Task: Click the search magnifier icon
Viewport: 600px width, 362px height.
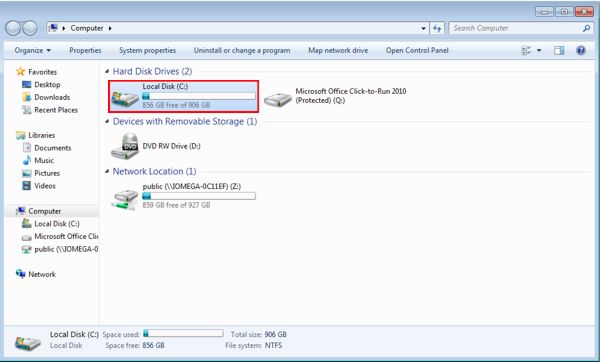Action: [586, 28]
